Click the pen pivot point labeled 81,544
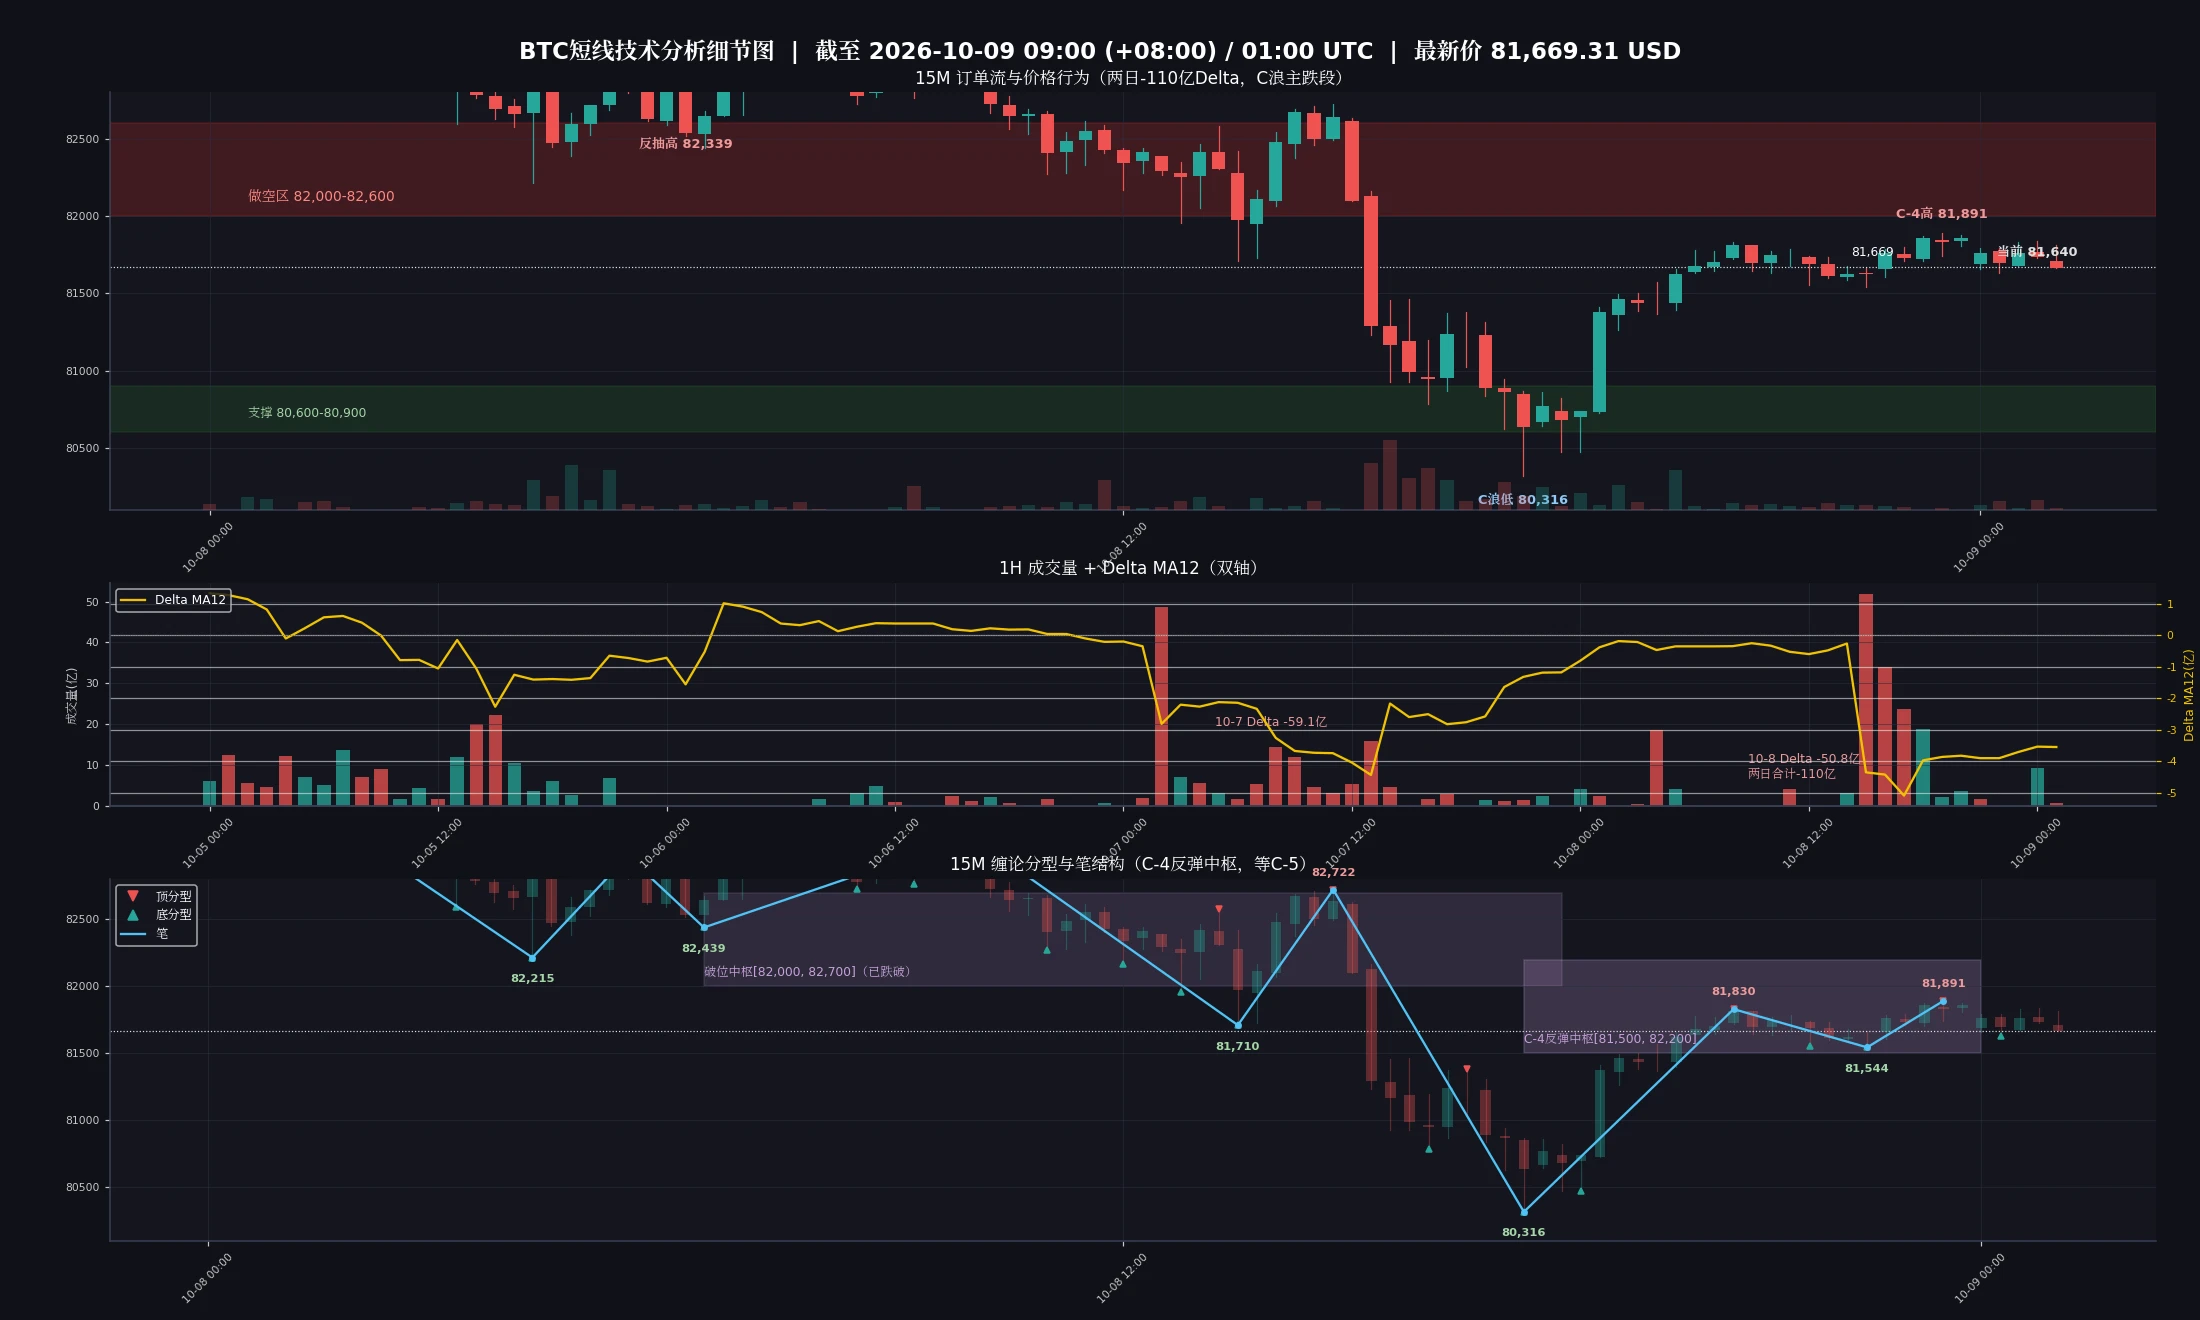This screenshot has width=2200, height=1320. tap(1867, 1047)
